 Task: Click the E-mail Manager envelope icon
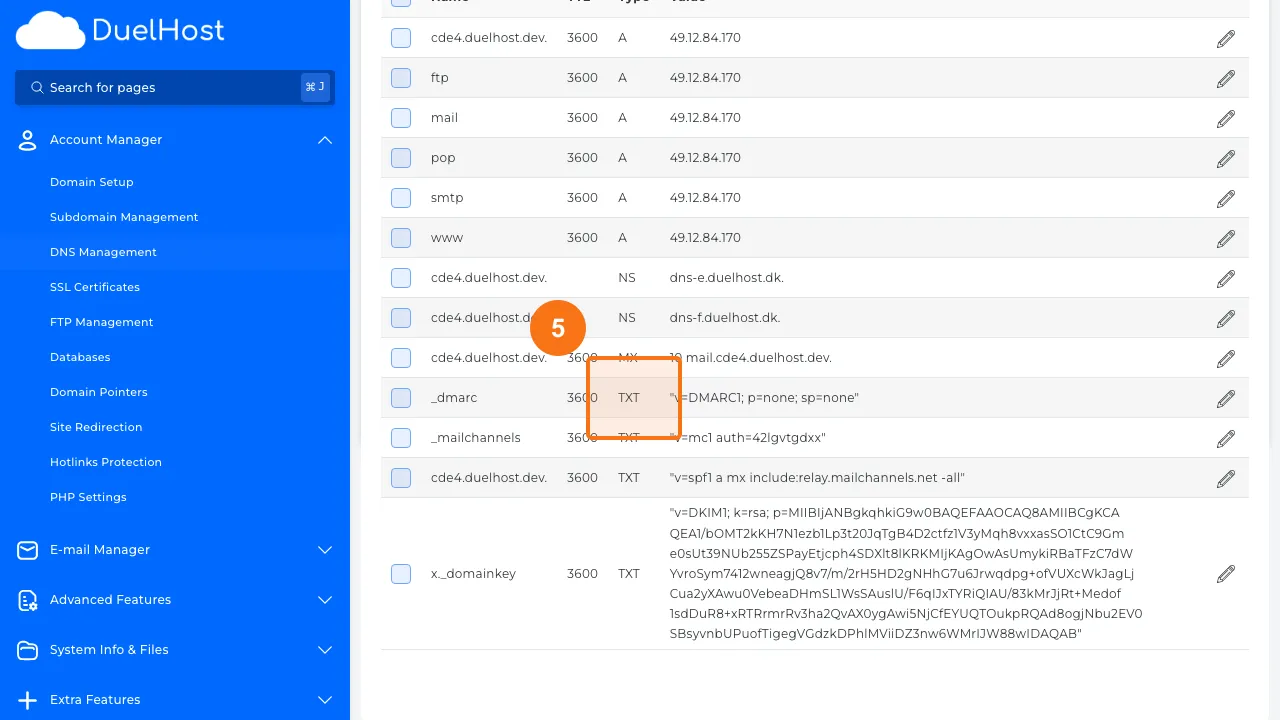click(27, 550)
